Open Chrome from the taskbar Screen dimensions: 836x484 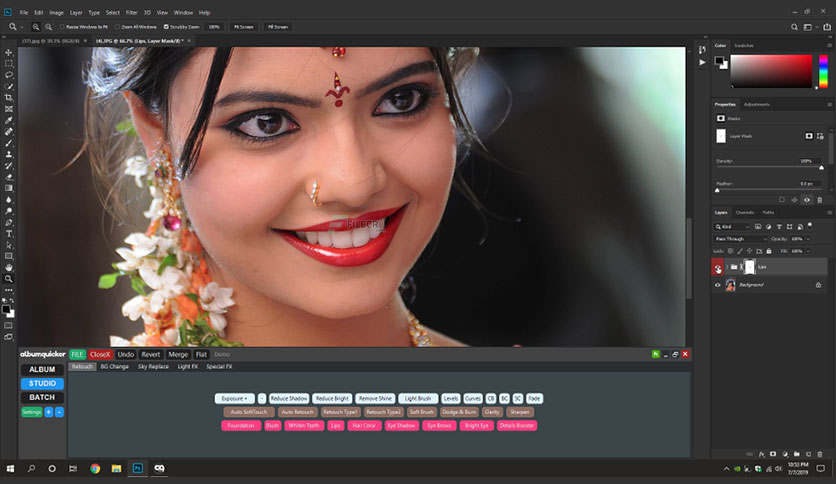95,469
